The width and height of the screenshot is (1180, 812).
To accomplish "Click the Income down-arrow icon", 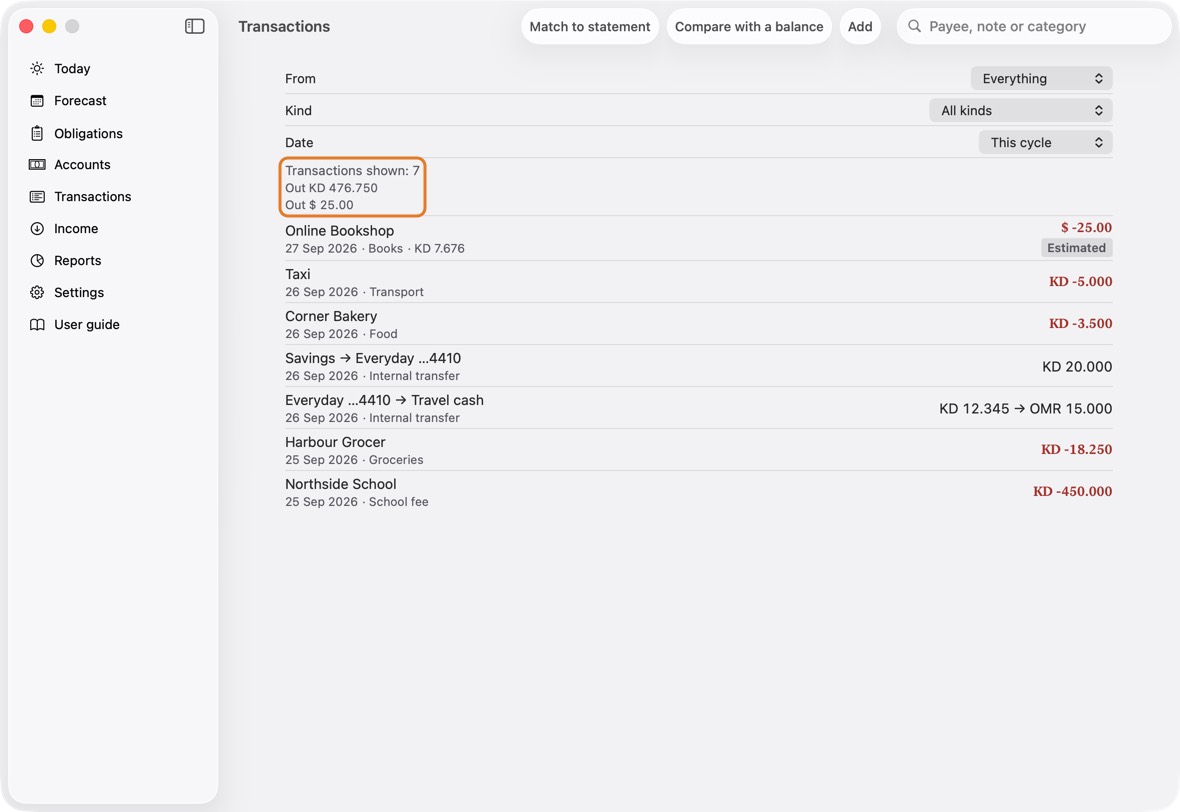I will 37,229.
